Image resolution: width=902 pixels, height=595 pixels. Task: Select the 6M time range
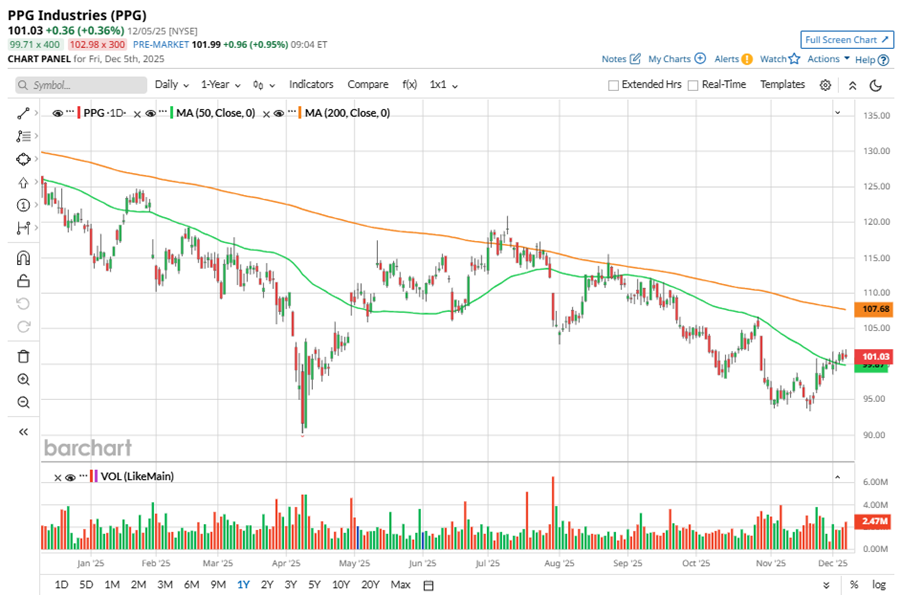click(x=192, y=585)
